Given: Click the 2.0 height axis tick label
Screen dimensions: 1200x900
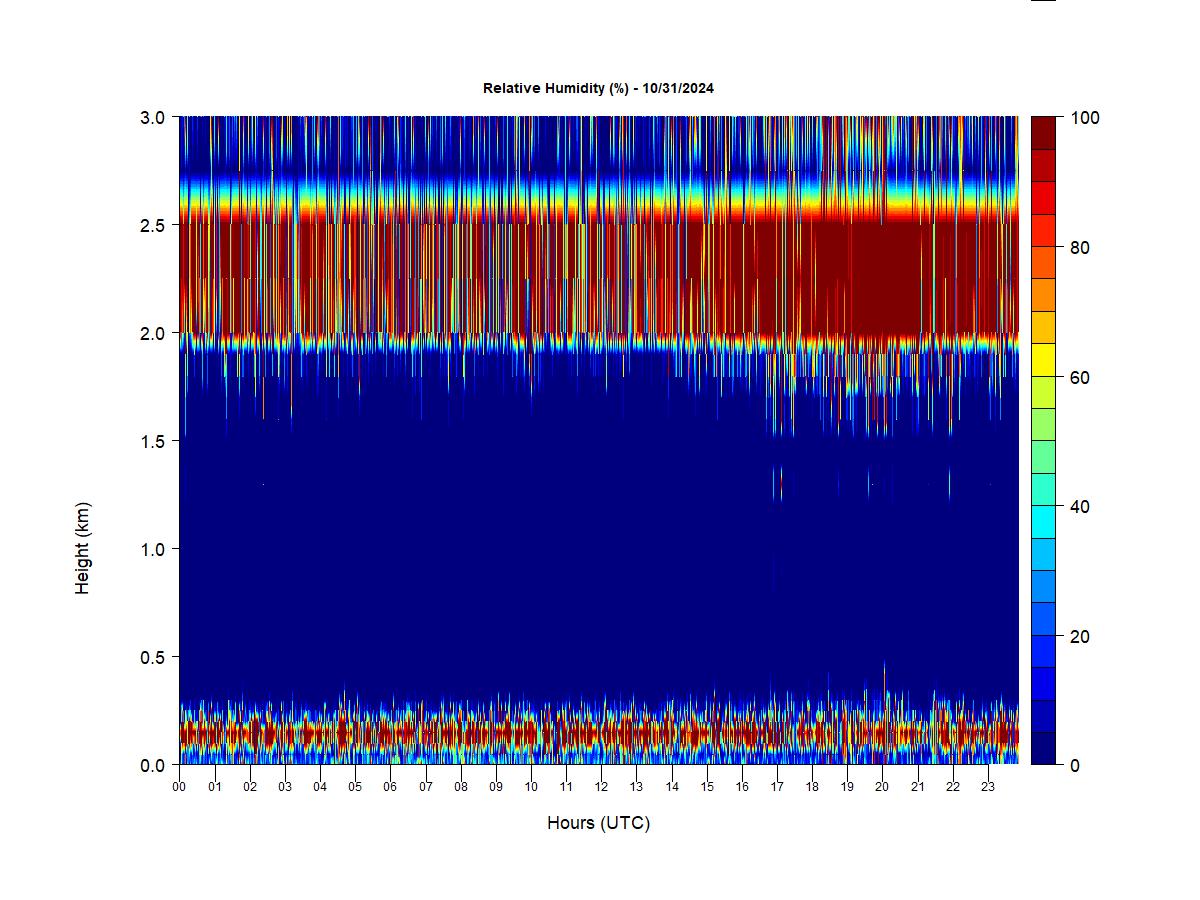Looking at the screenshot, I should [153, 333].
